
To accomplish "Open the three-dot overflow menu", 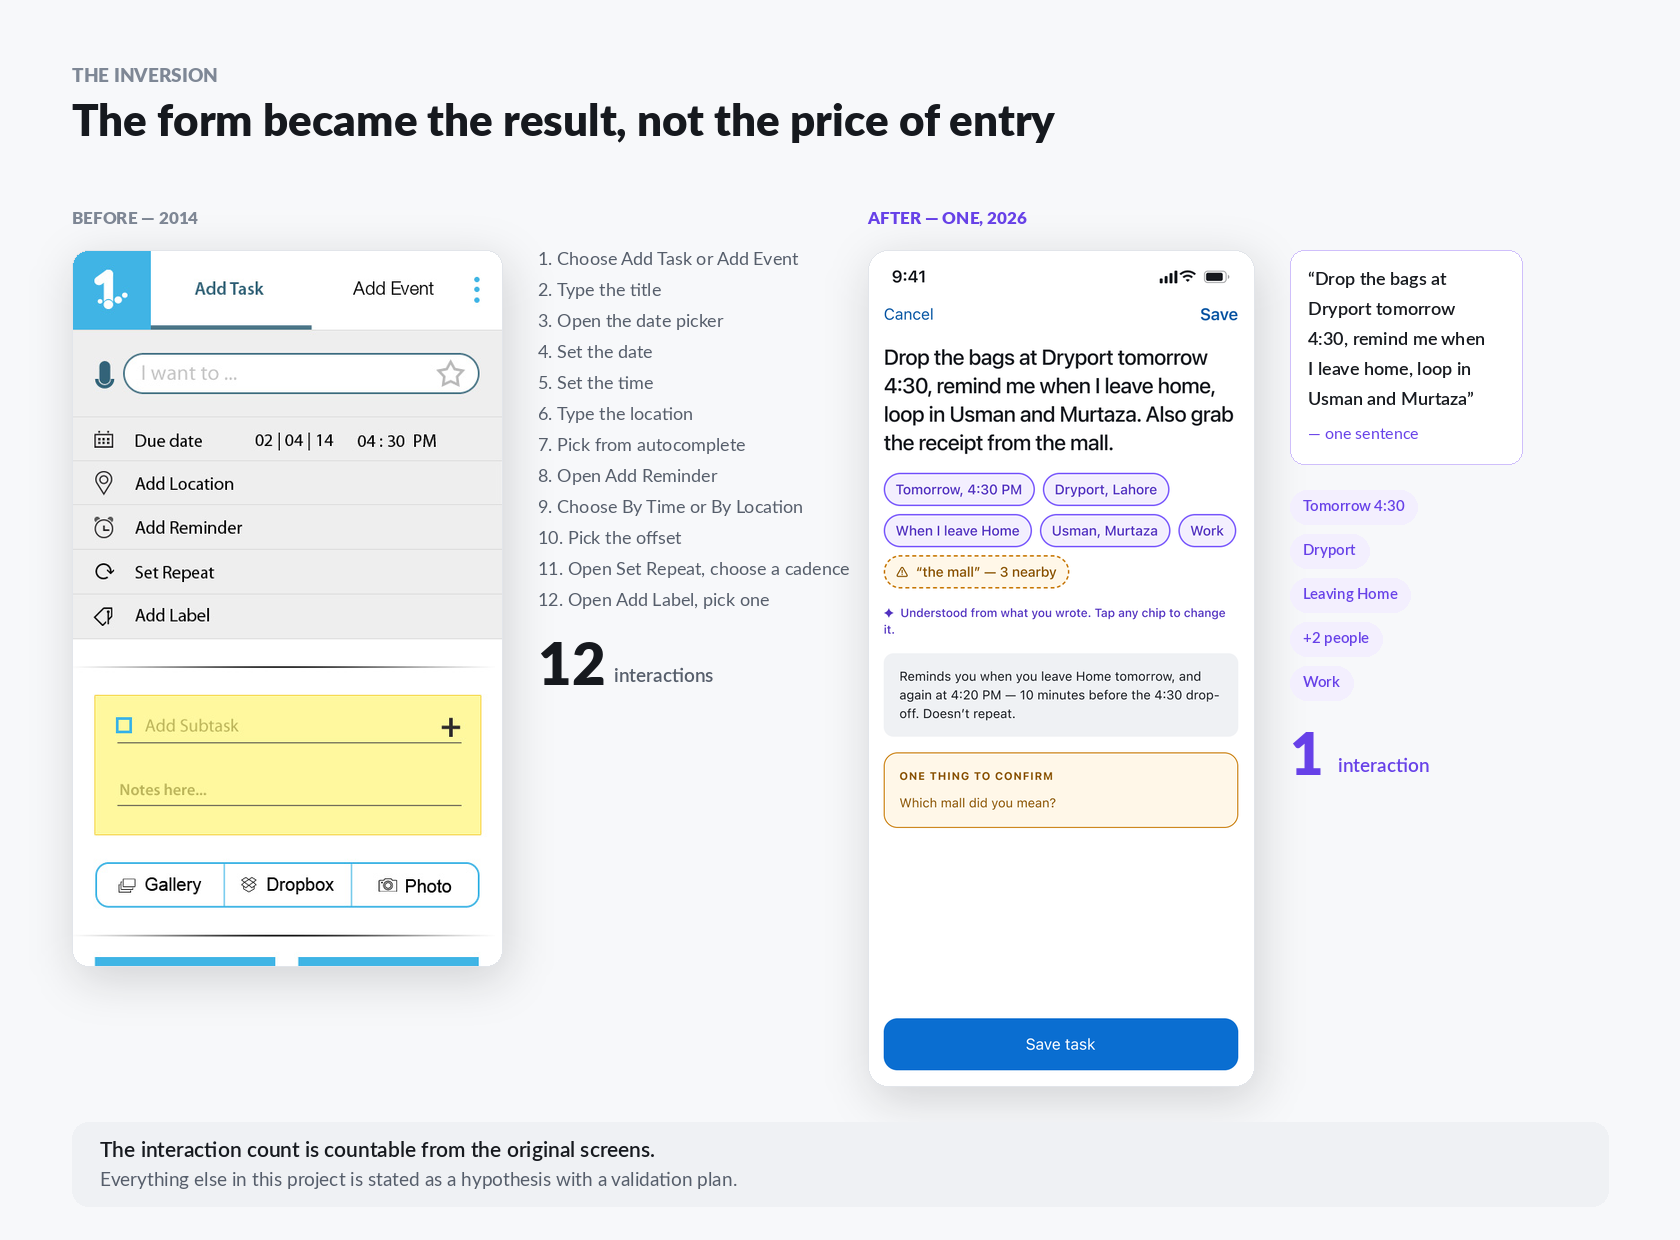I will [477, 290].
